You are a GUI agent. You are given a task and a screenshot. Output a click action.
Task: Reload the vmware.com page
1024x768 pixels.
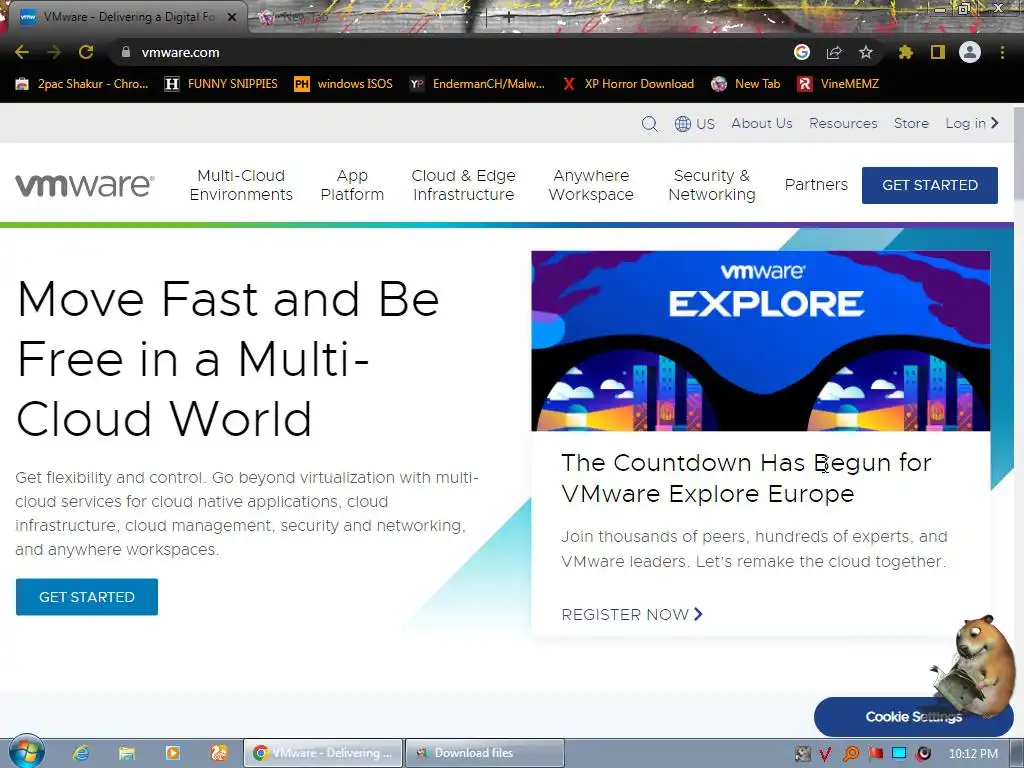86,52
